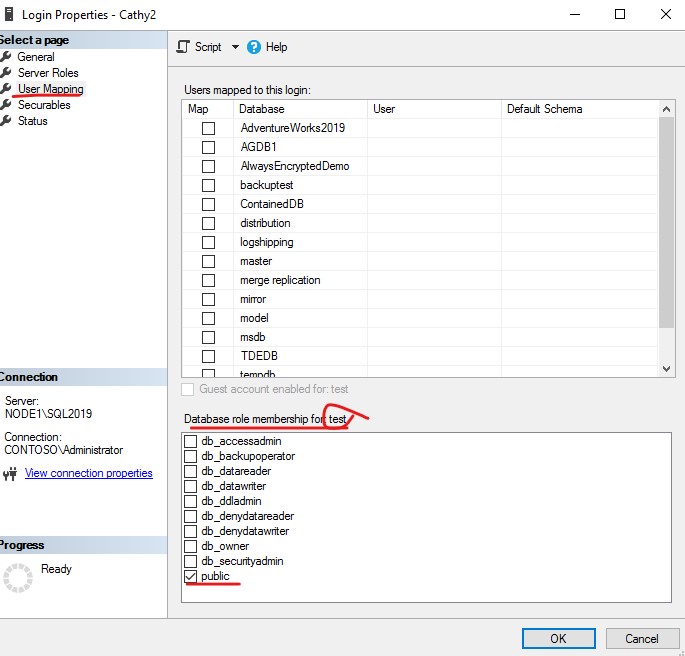Tick the db_denydatareader role
685x656 pixels.
click(190, 516)
